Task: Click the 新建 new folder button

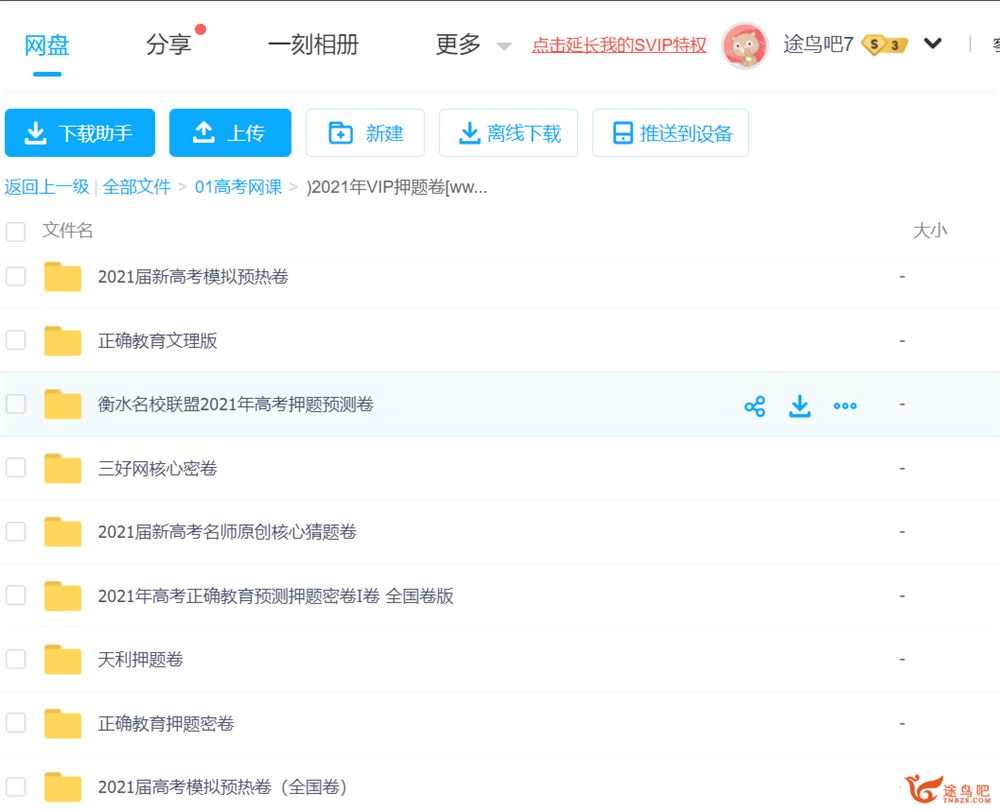Action: click(x=365, y=133)
